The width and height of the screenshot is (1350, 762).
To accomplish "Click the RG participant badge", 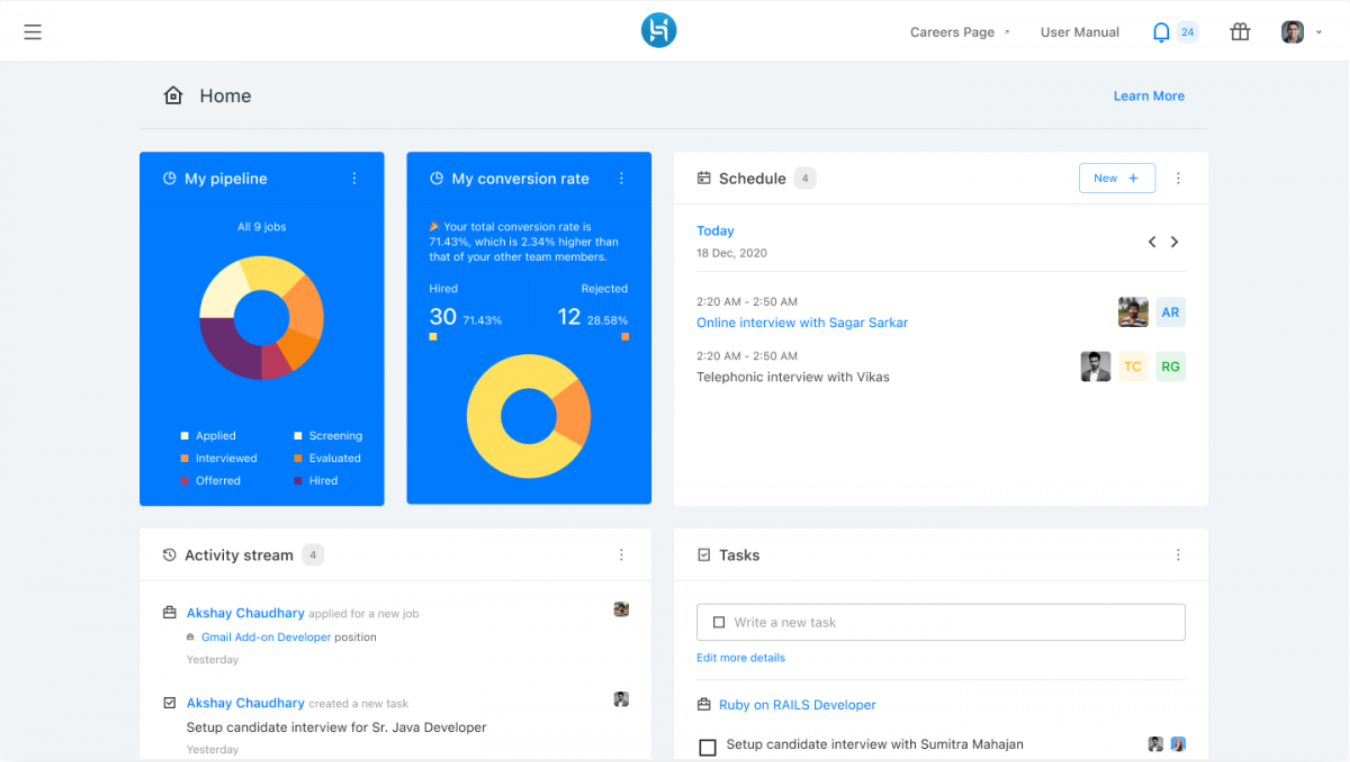I will tap(1171, 366).
